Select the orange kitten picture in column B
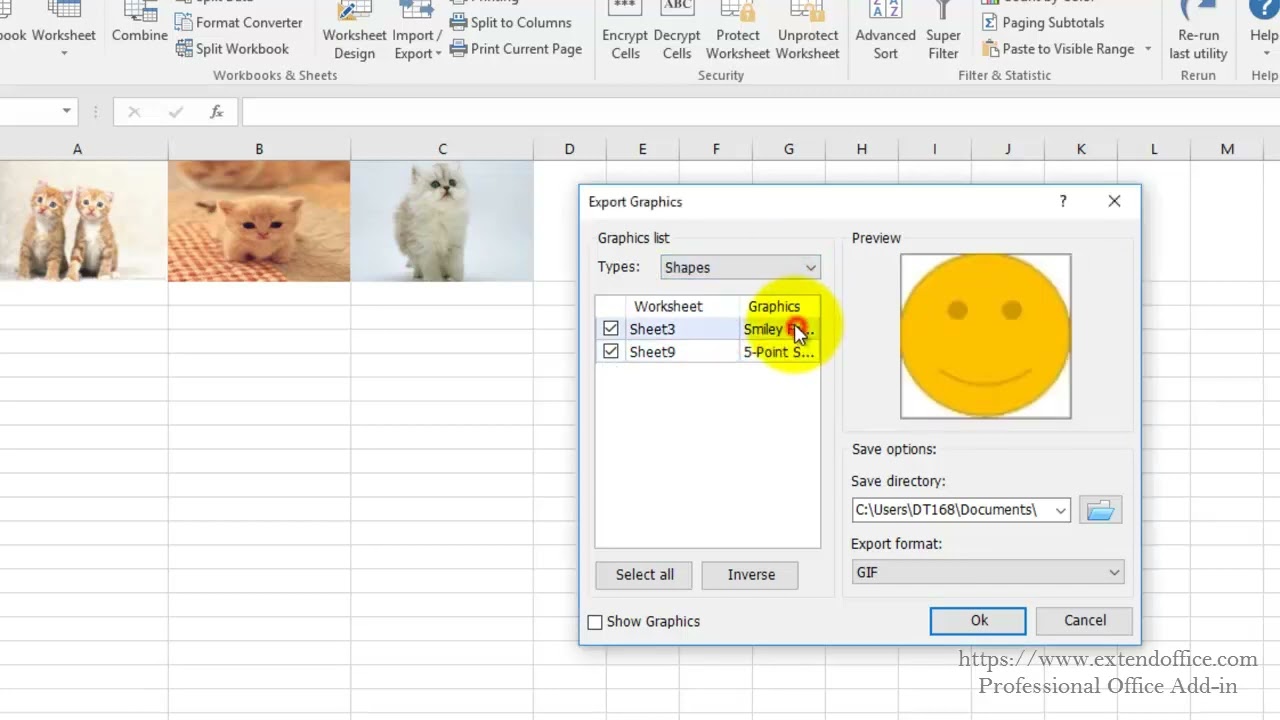 [x=259, y=221]
